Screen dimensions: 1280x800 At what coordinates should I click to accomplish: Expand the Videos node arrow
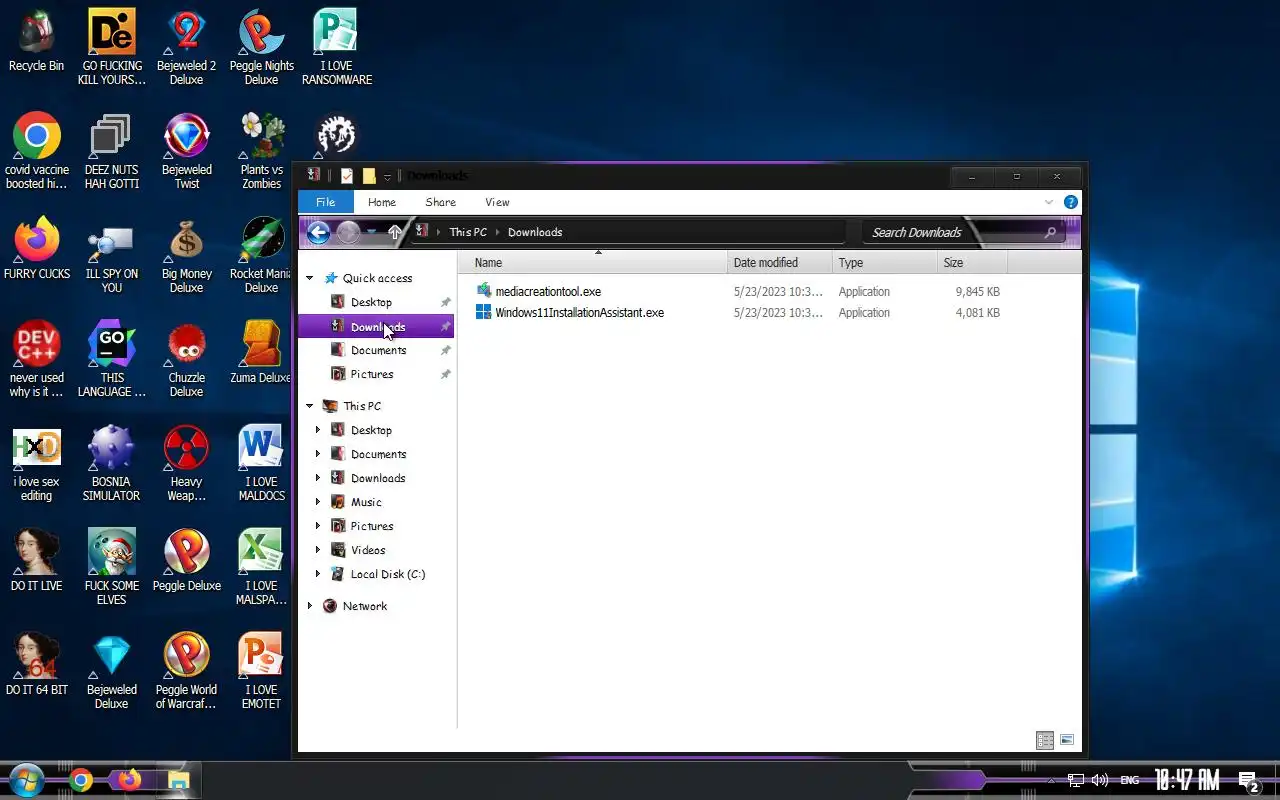318,550
